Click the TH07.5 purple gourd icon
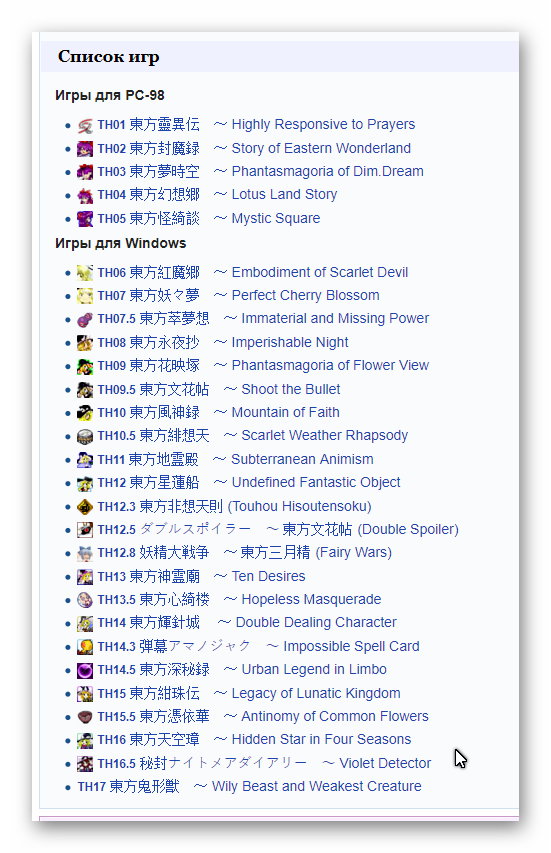The height and width of the screenshot is (853, 551). (85, 319)
